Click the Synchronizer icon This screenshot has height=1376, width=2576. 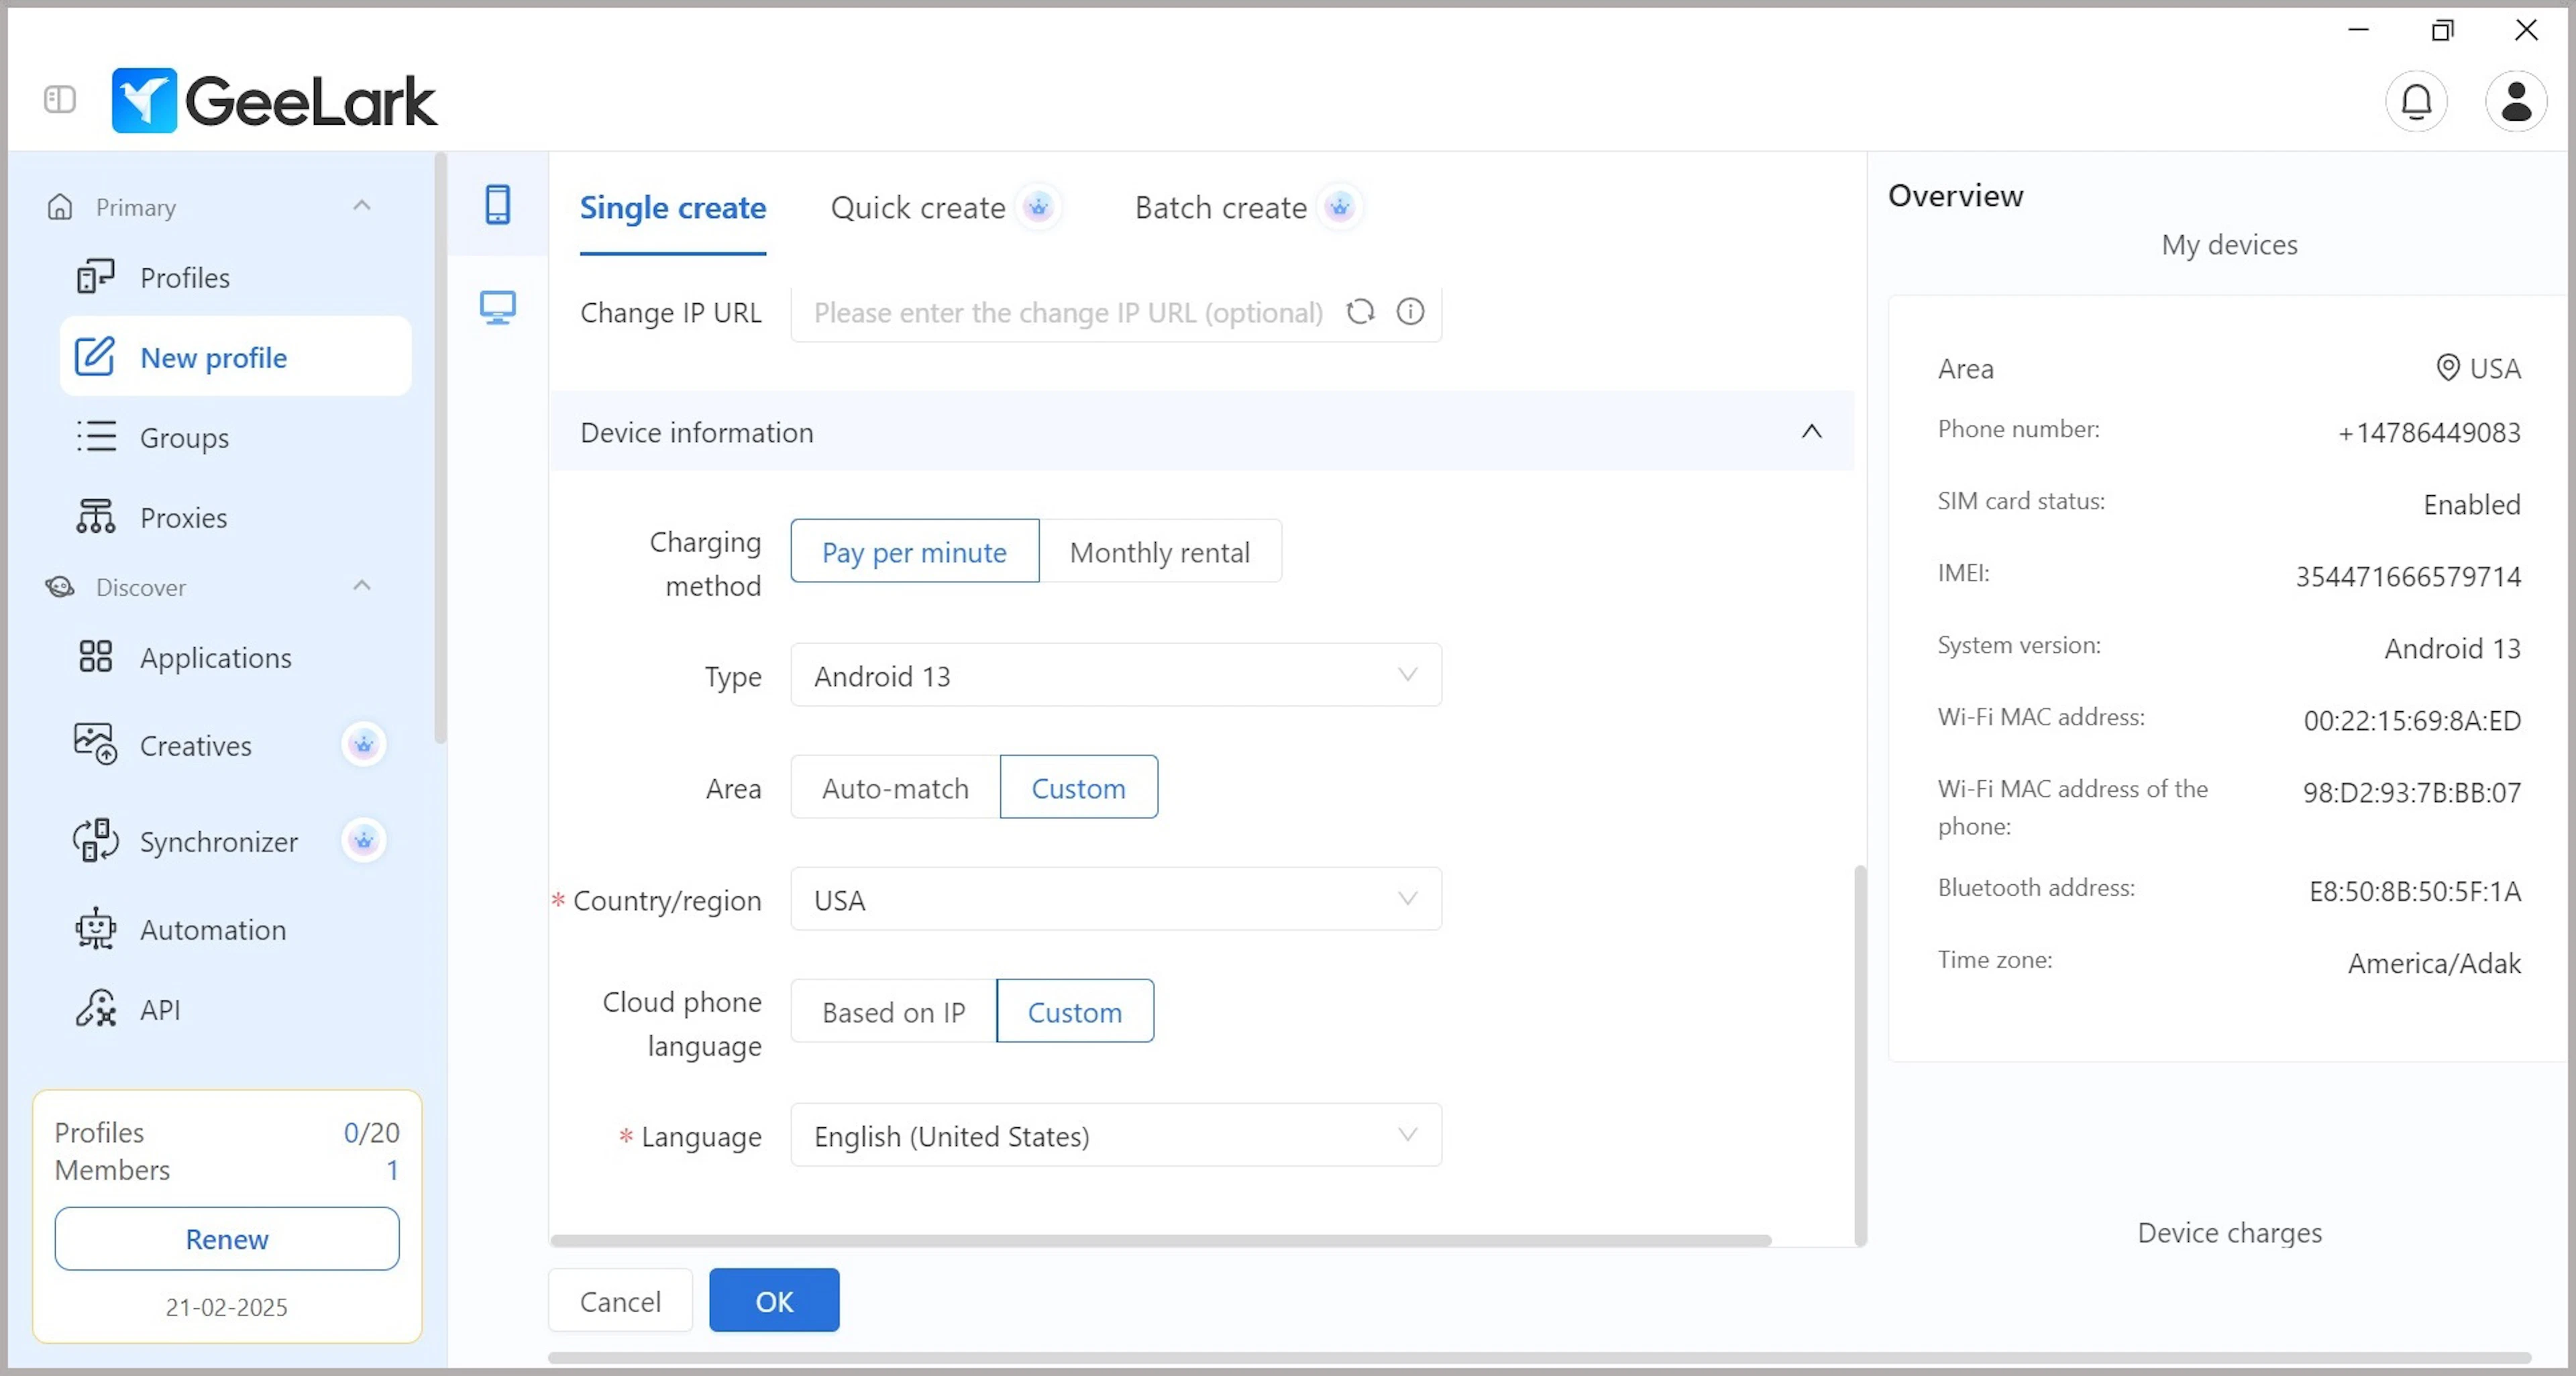(96, 840)
